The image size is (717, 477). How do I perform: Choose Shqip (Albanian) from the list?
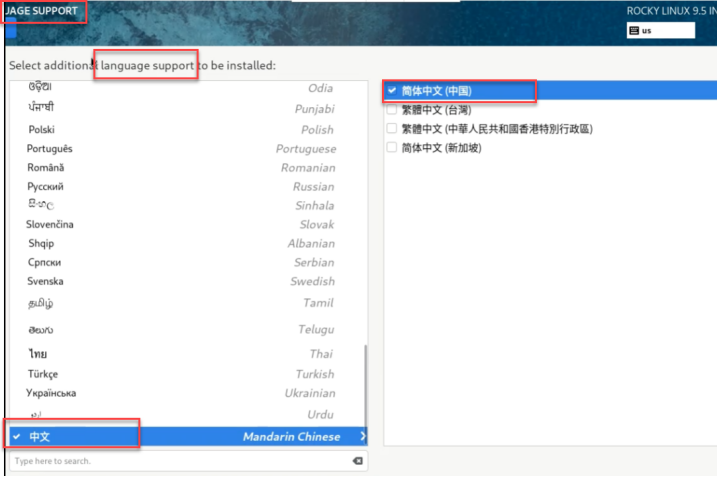coord(180,244)
